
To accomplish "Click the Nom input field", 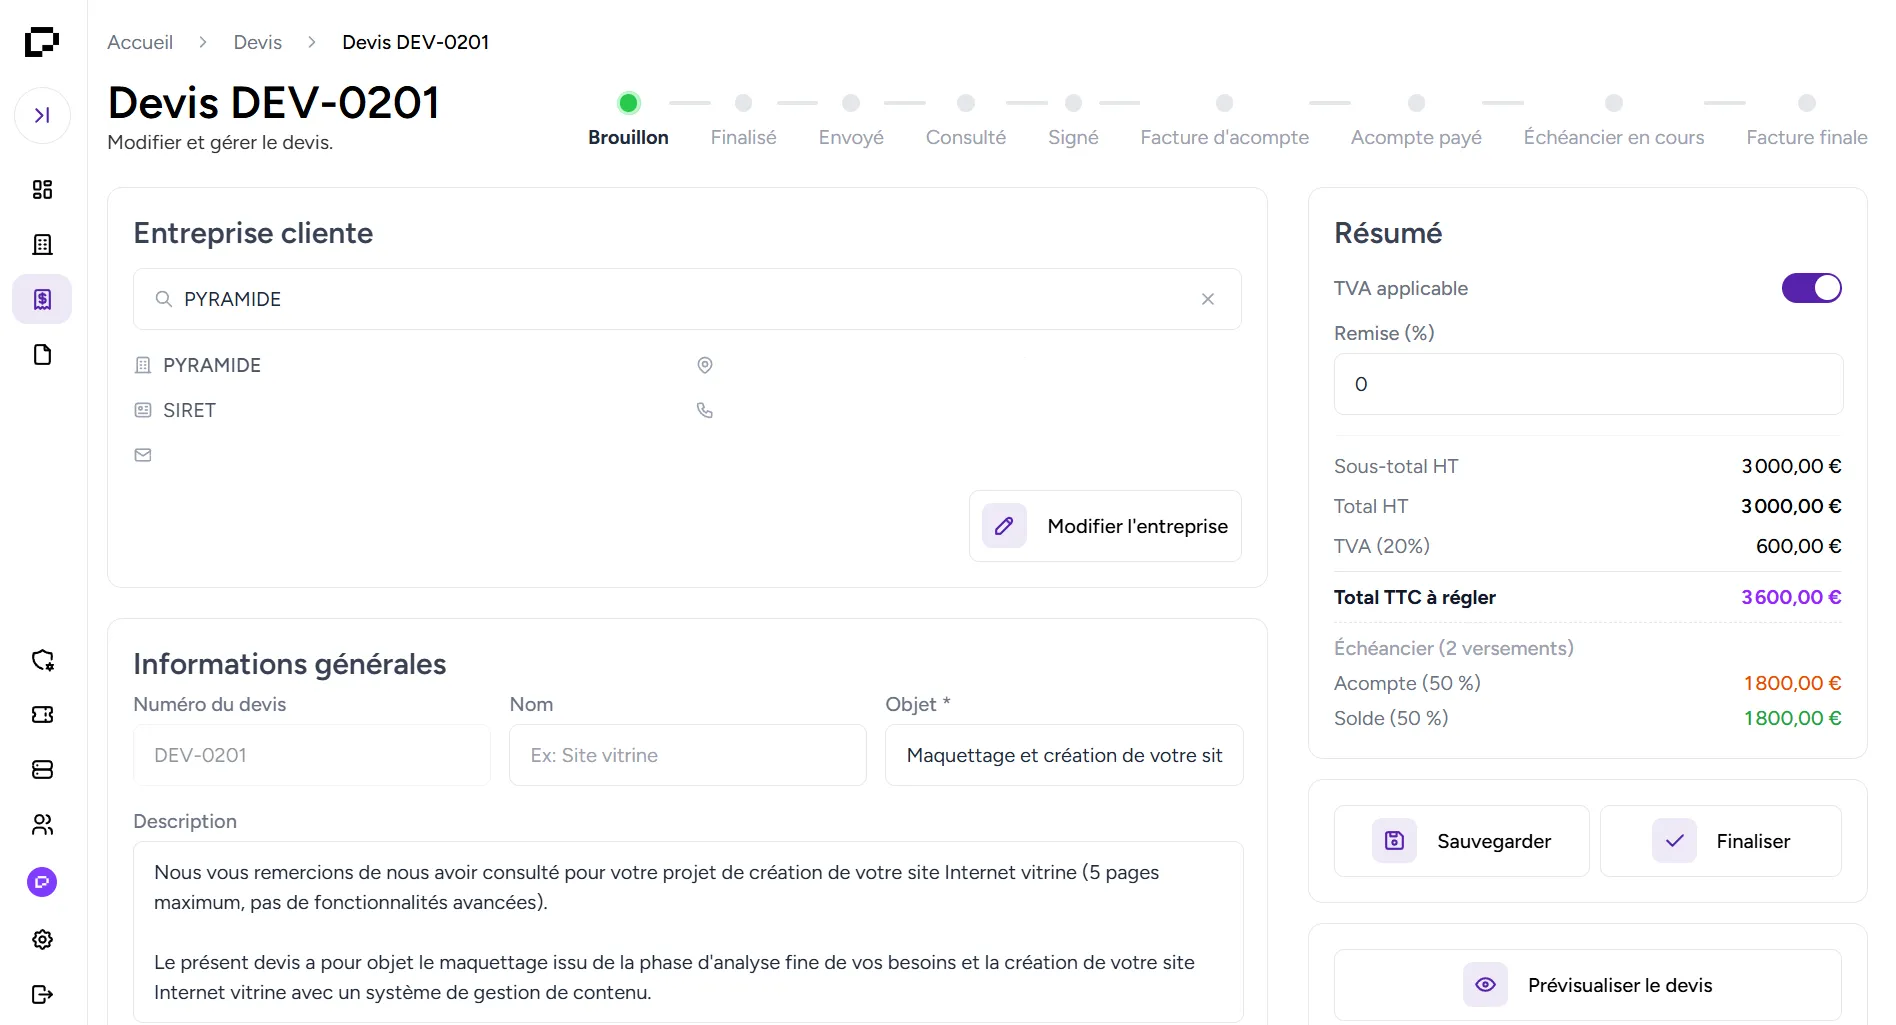I will coord(688,755).
